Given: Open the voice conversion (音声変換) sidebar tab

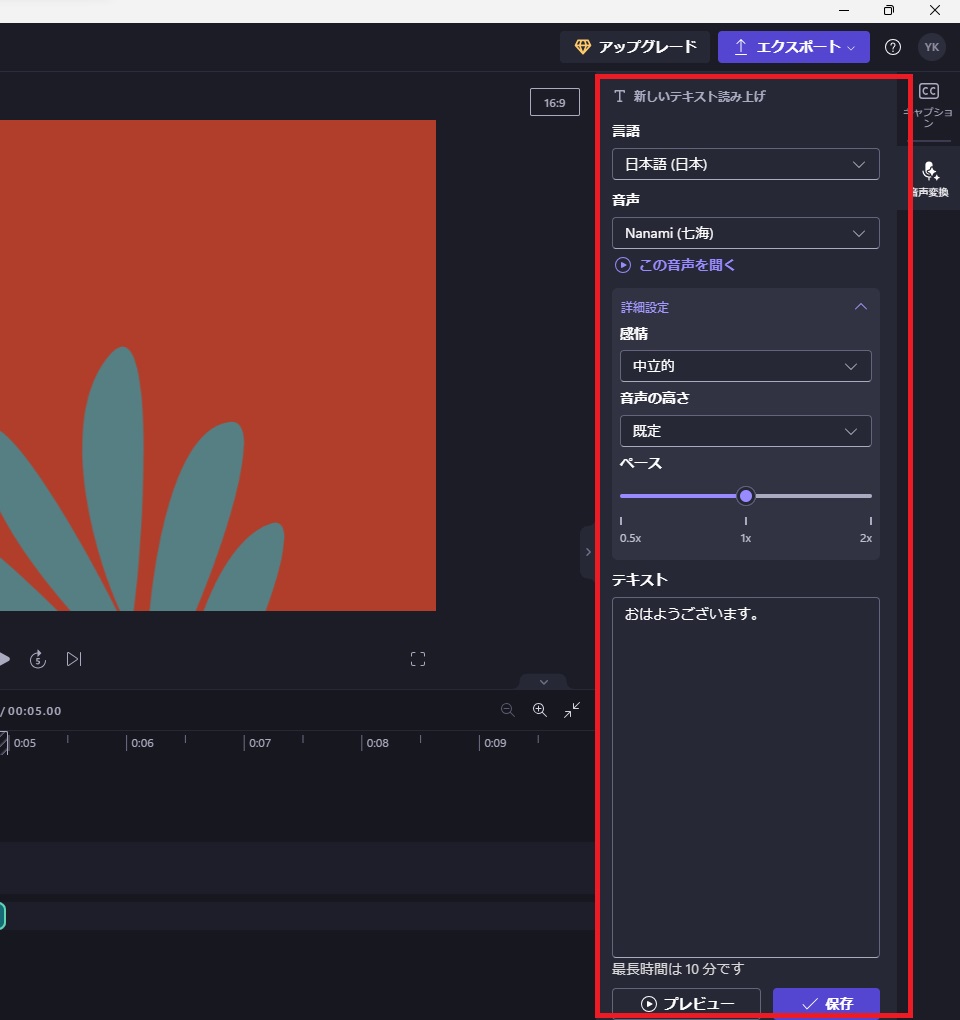Looking at the screenshot, I should coord(930,178).
